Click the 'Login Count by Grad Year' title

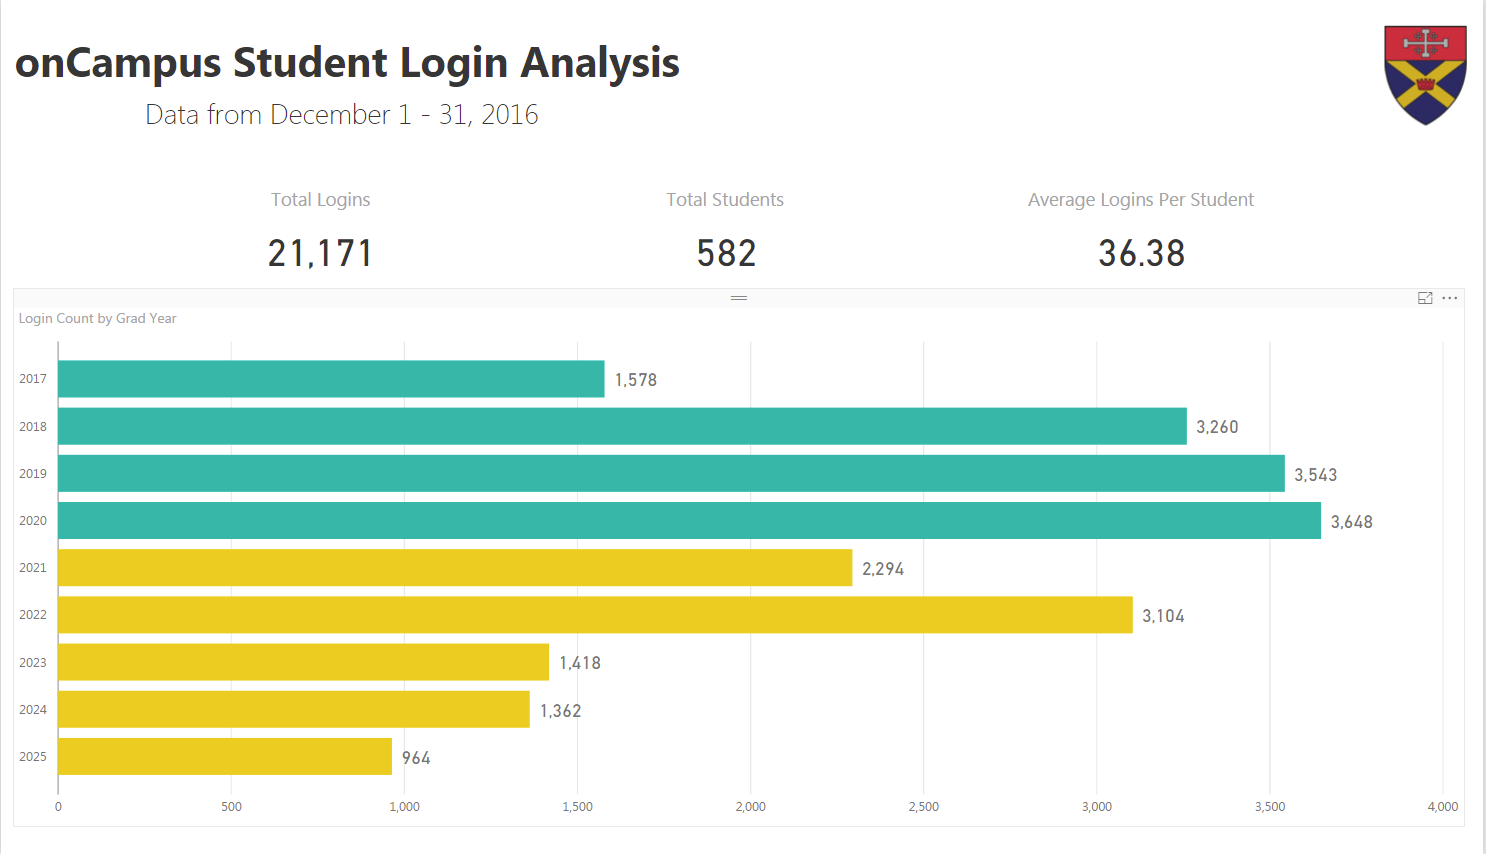(98, 318)
